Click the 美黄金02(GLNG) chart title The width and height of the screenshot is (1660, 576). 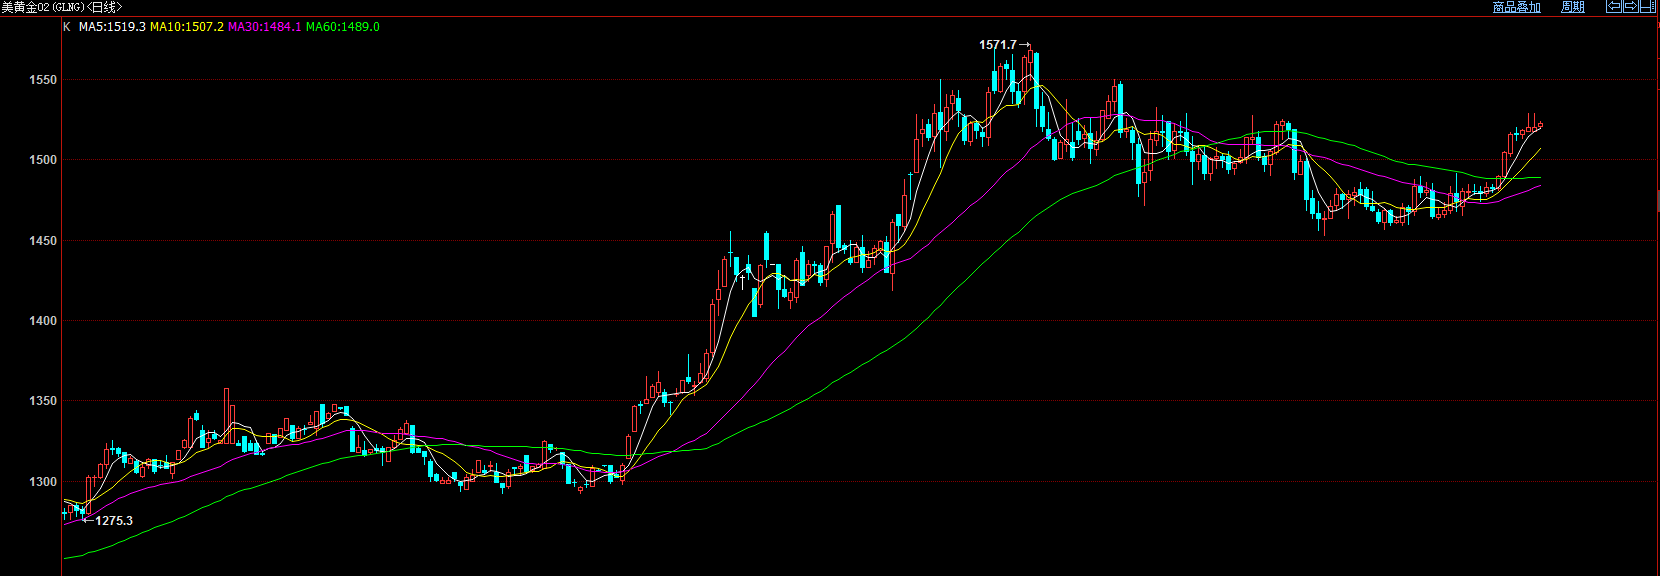pyautogui.click(x=61, y=7)
